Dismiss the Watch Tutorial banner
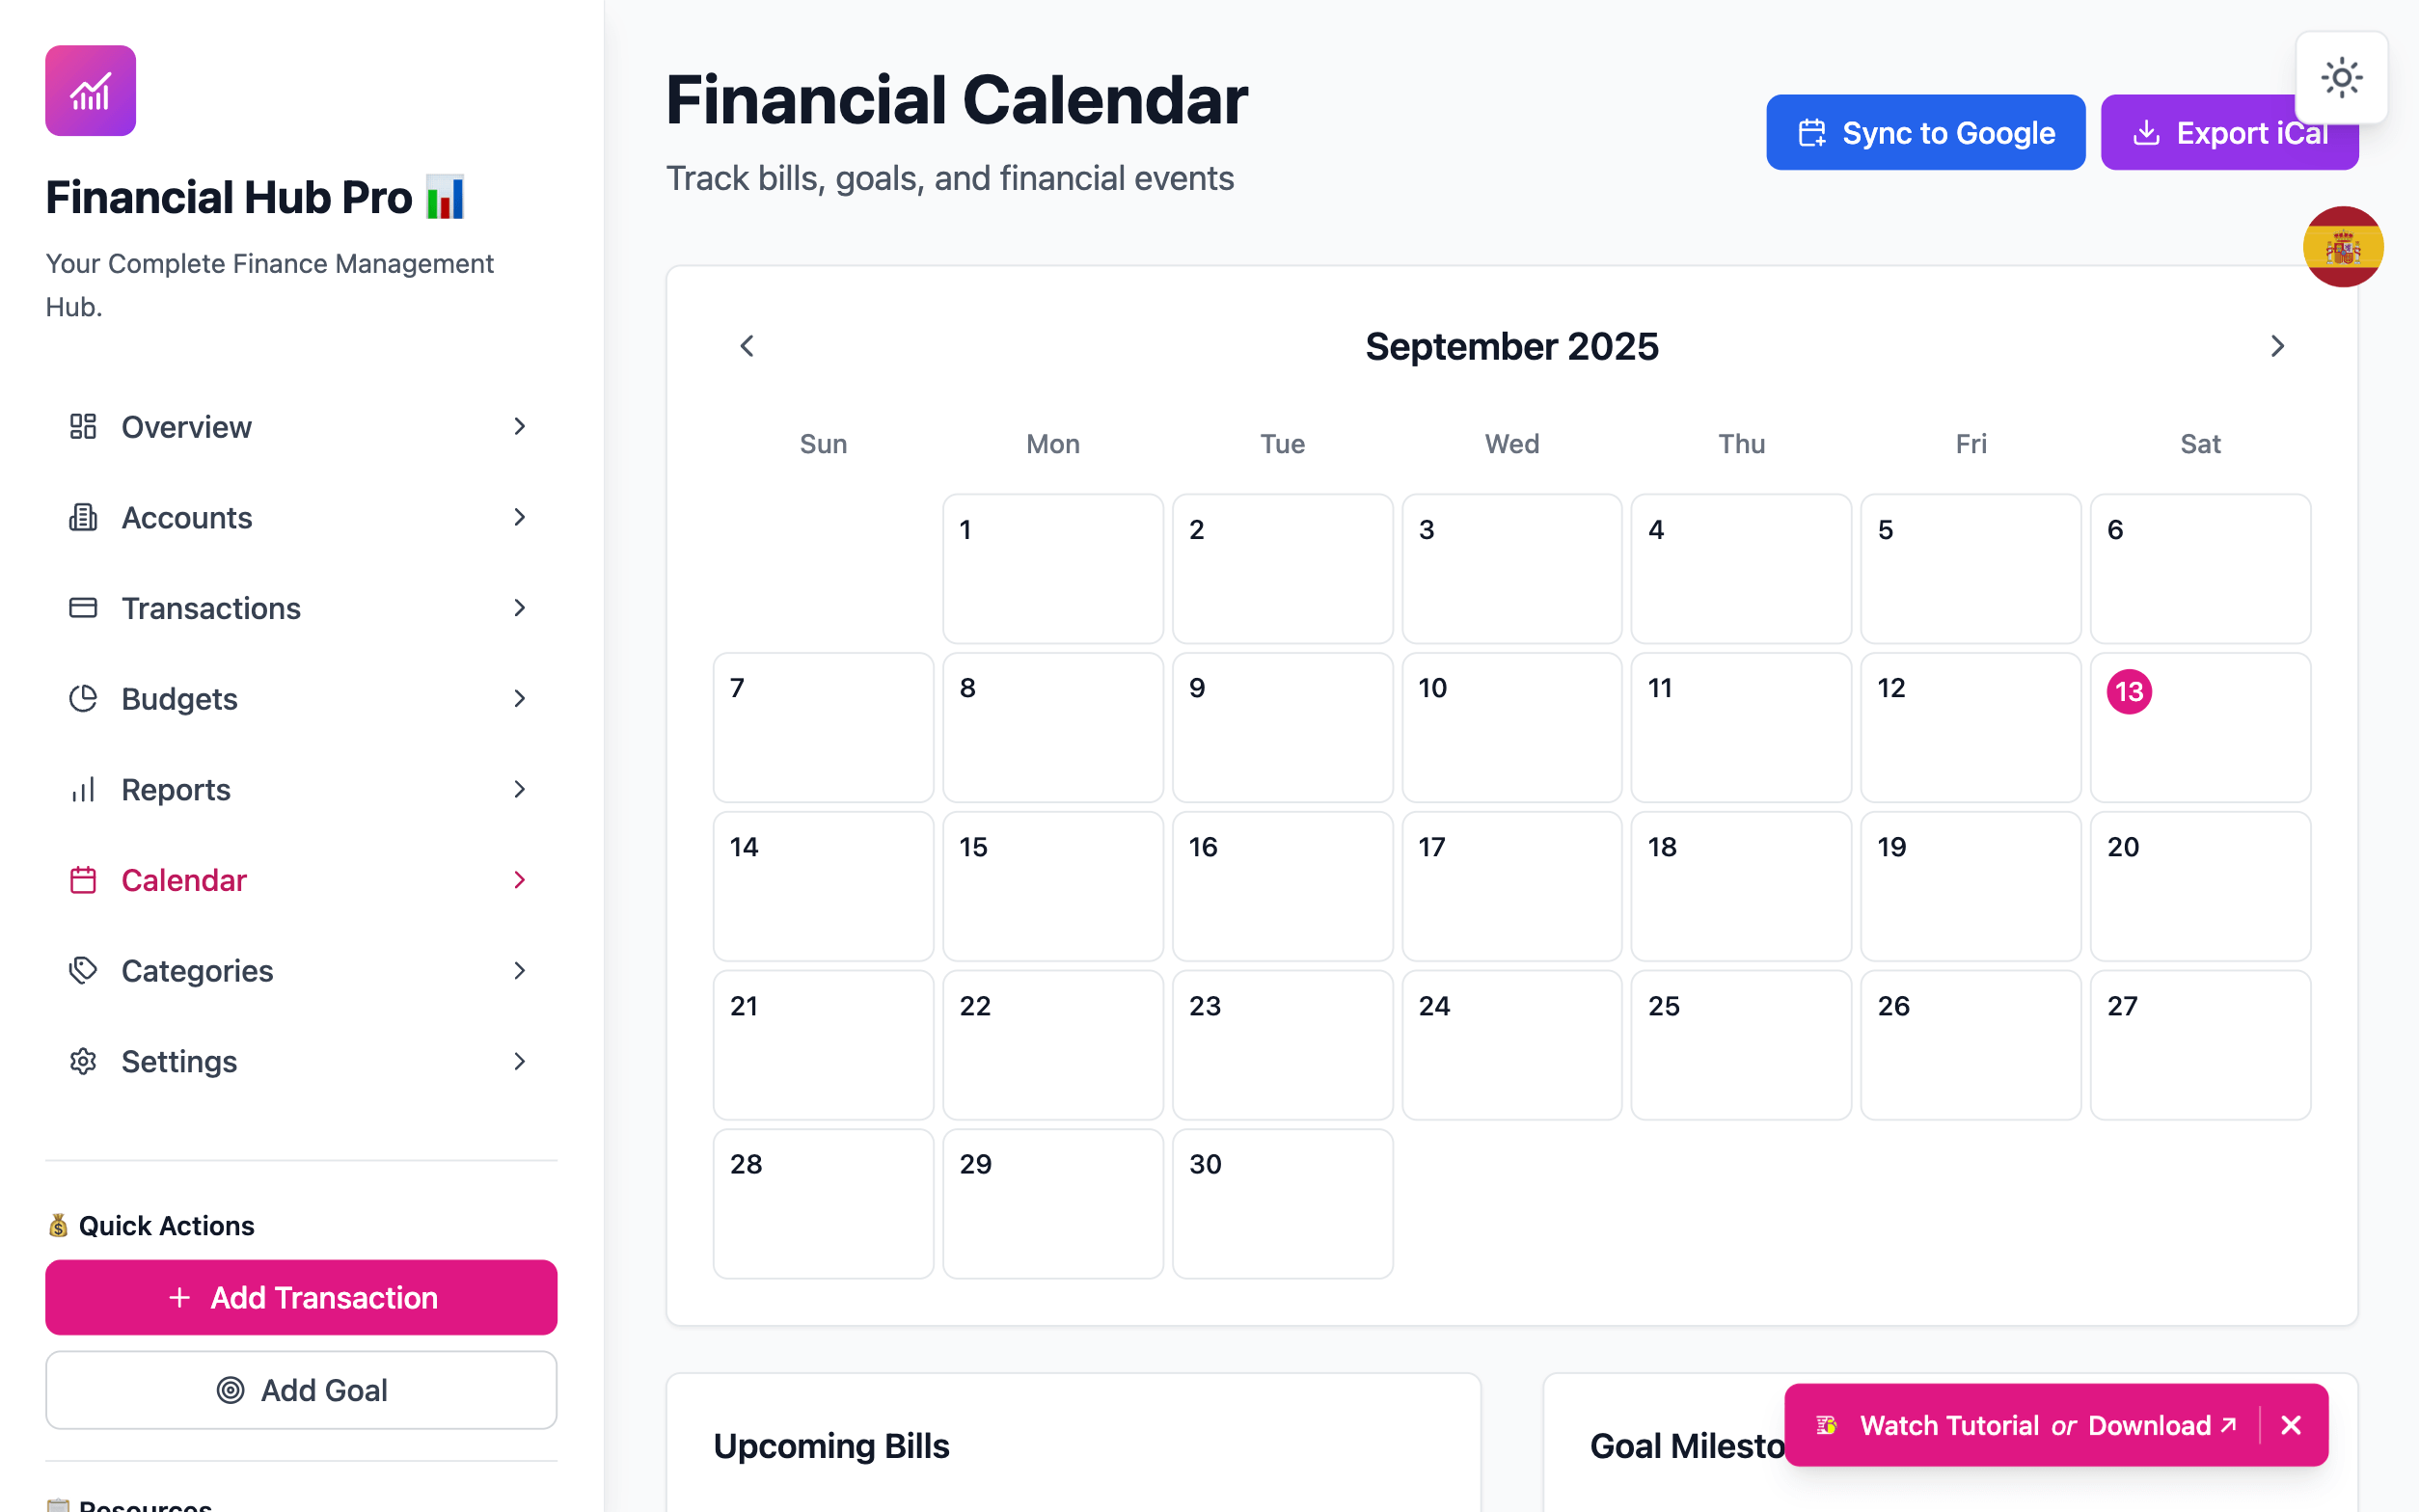This screenshot has height=1512, width=2419. pyautogui.click(x=2291, y=1425)
